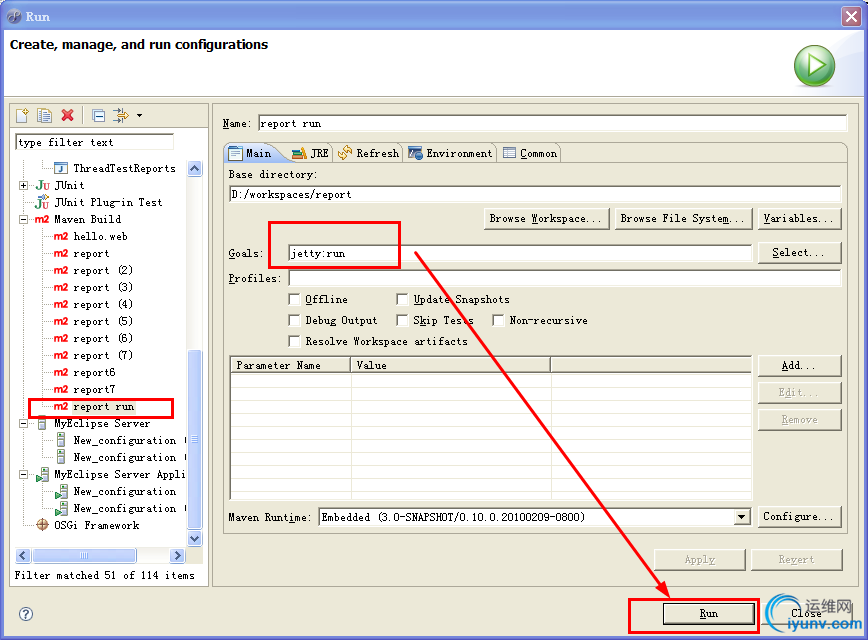Screen dimensions: 868x640
Task: Enable the Non-recursive checkbox
Action: pos(498,321)
